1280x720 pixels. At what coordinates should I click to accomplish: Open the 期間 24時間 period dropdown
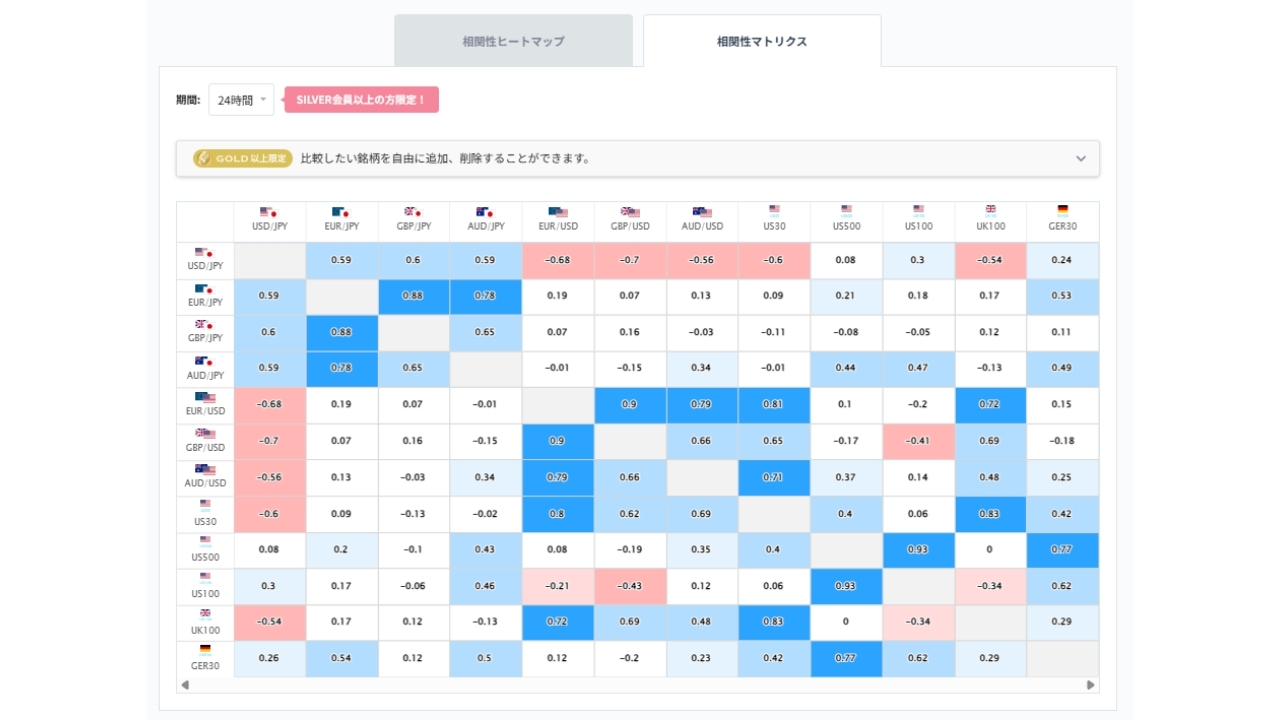click(241, 100)
